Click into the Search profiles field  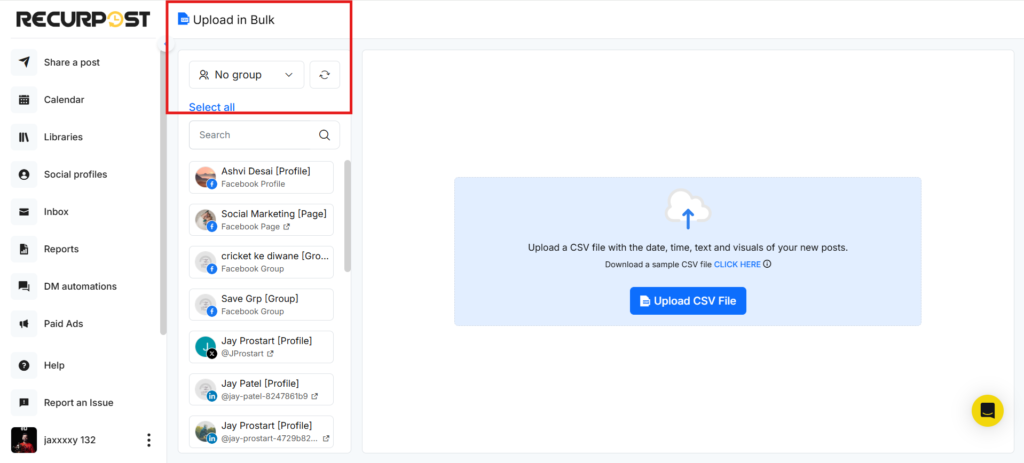click(x=264, y=135)
